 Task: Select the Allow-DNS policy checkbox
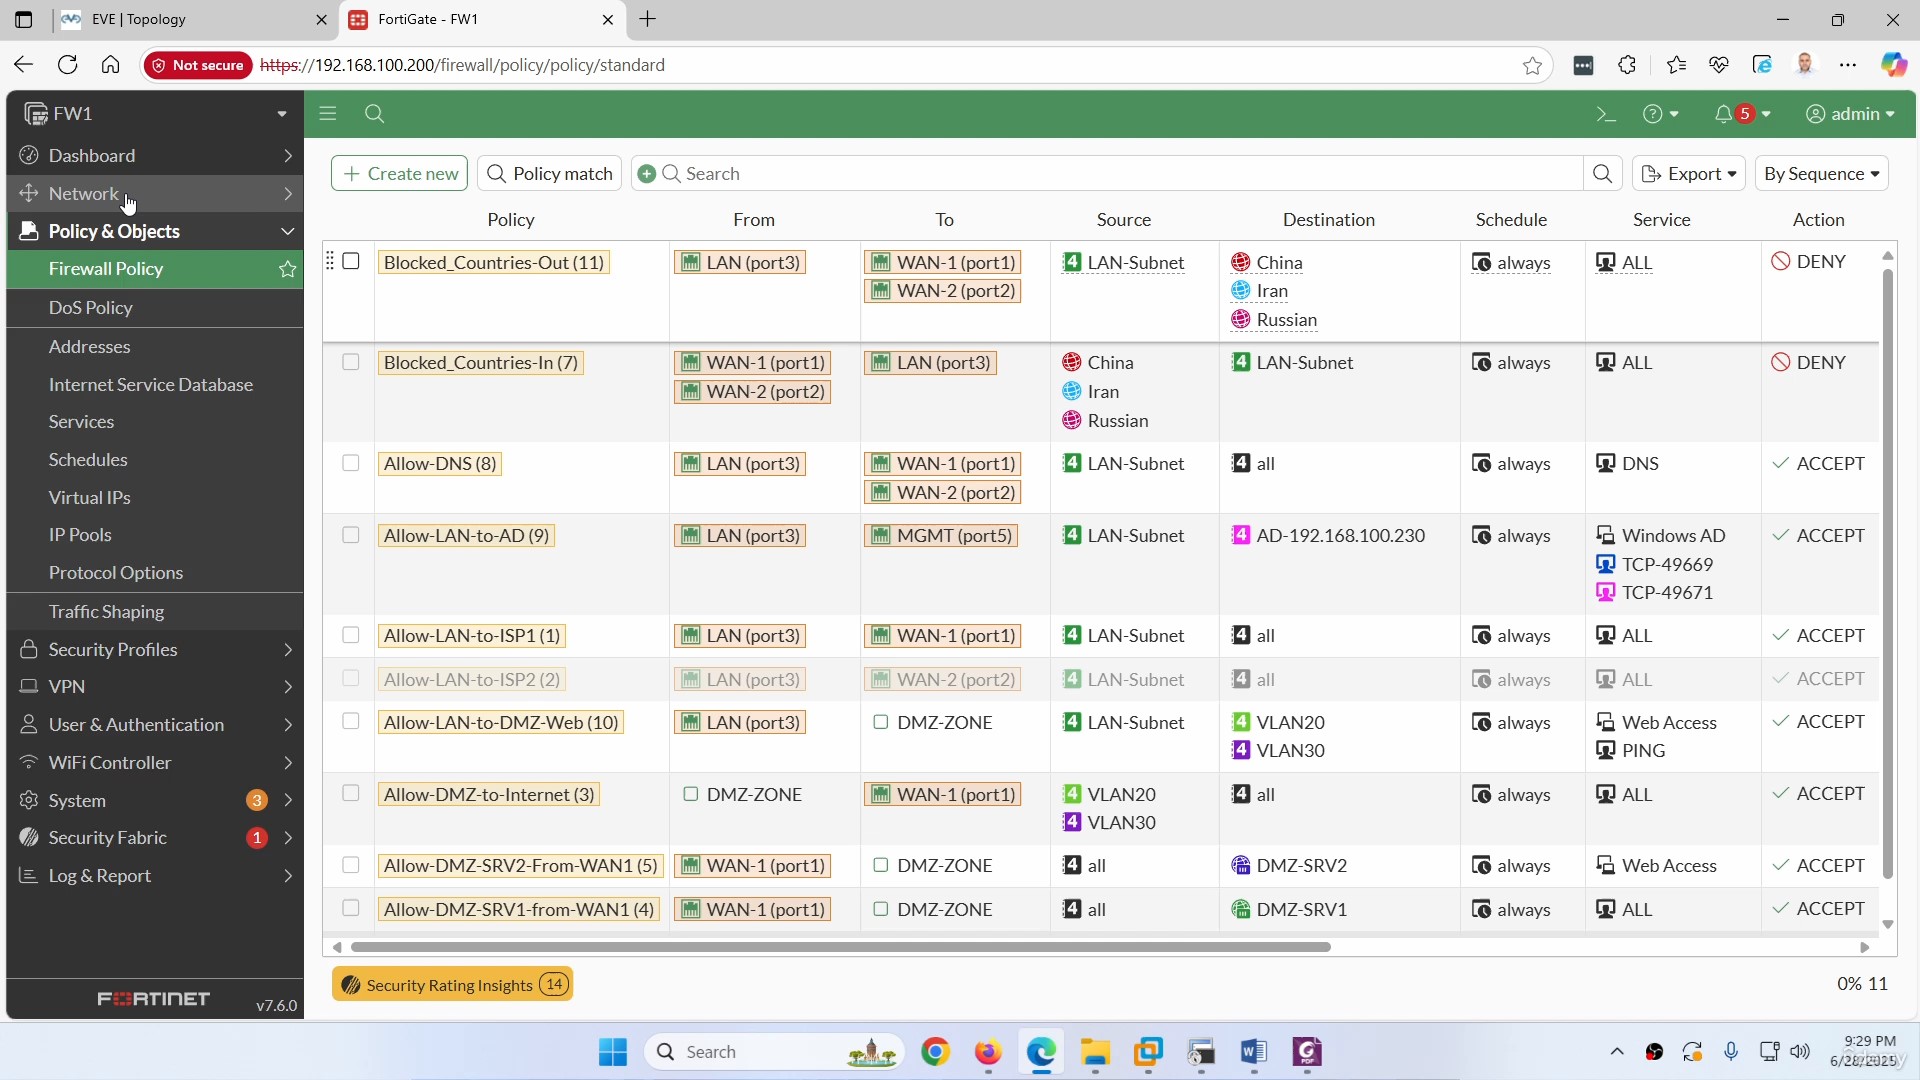pos(351,463)
